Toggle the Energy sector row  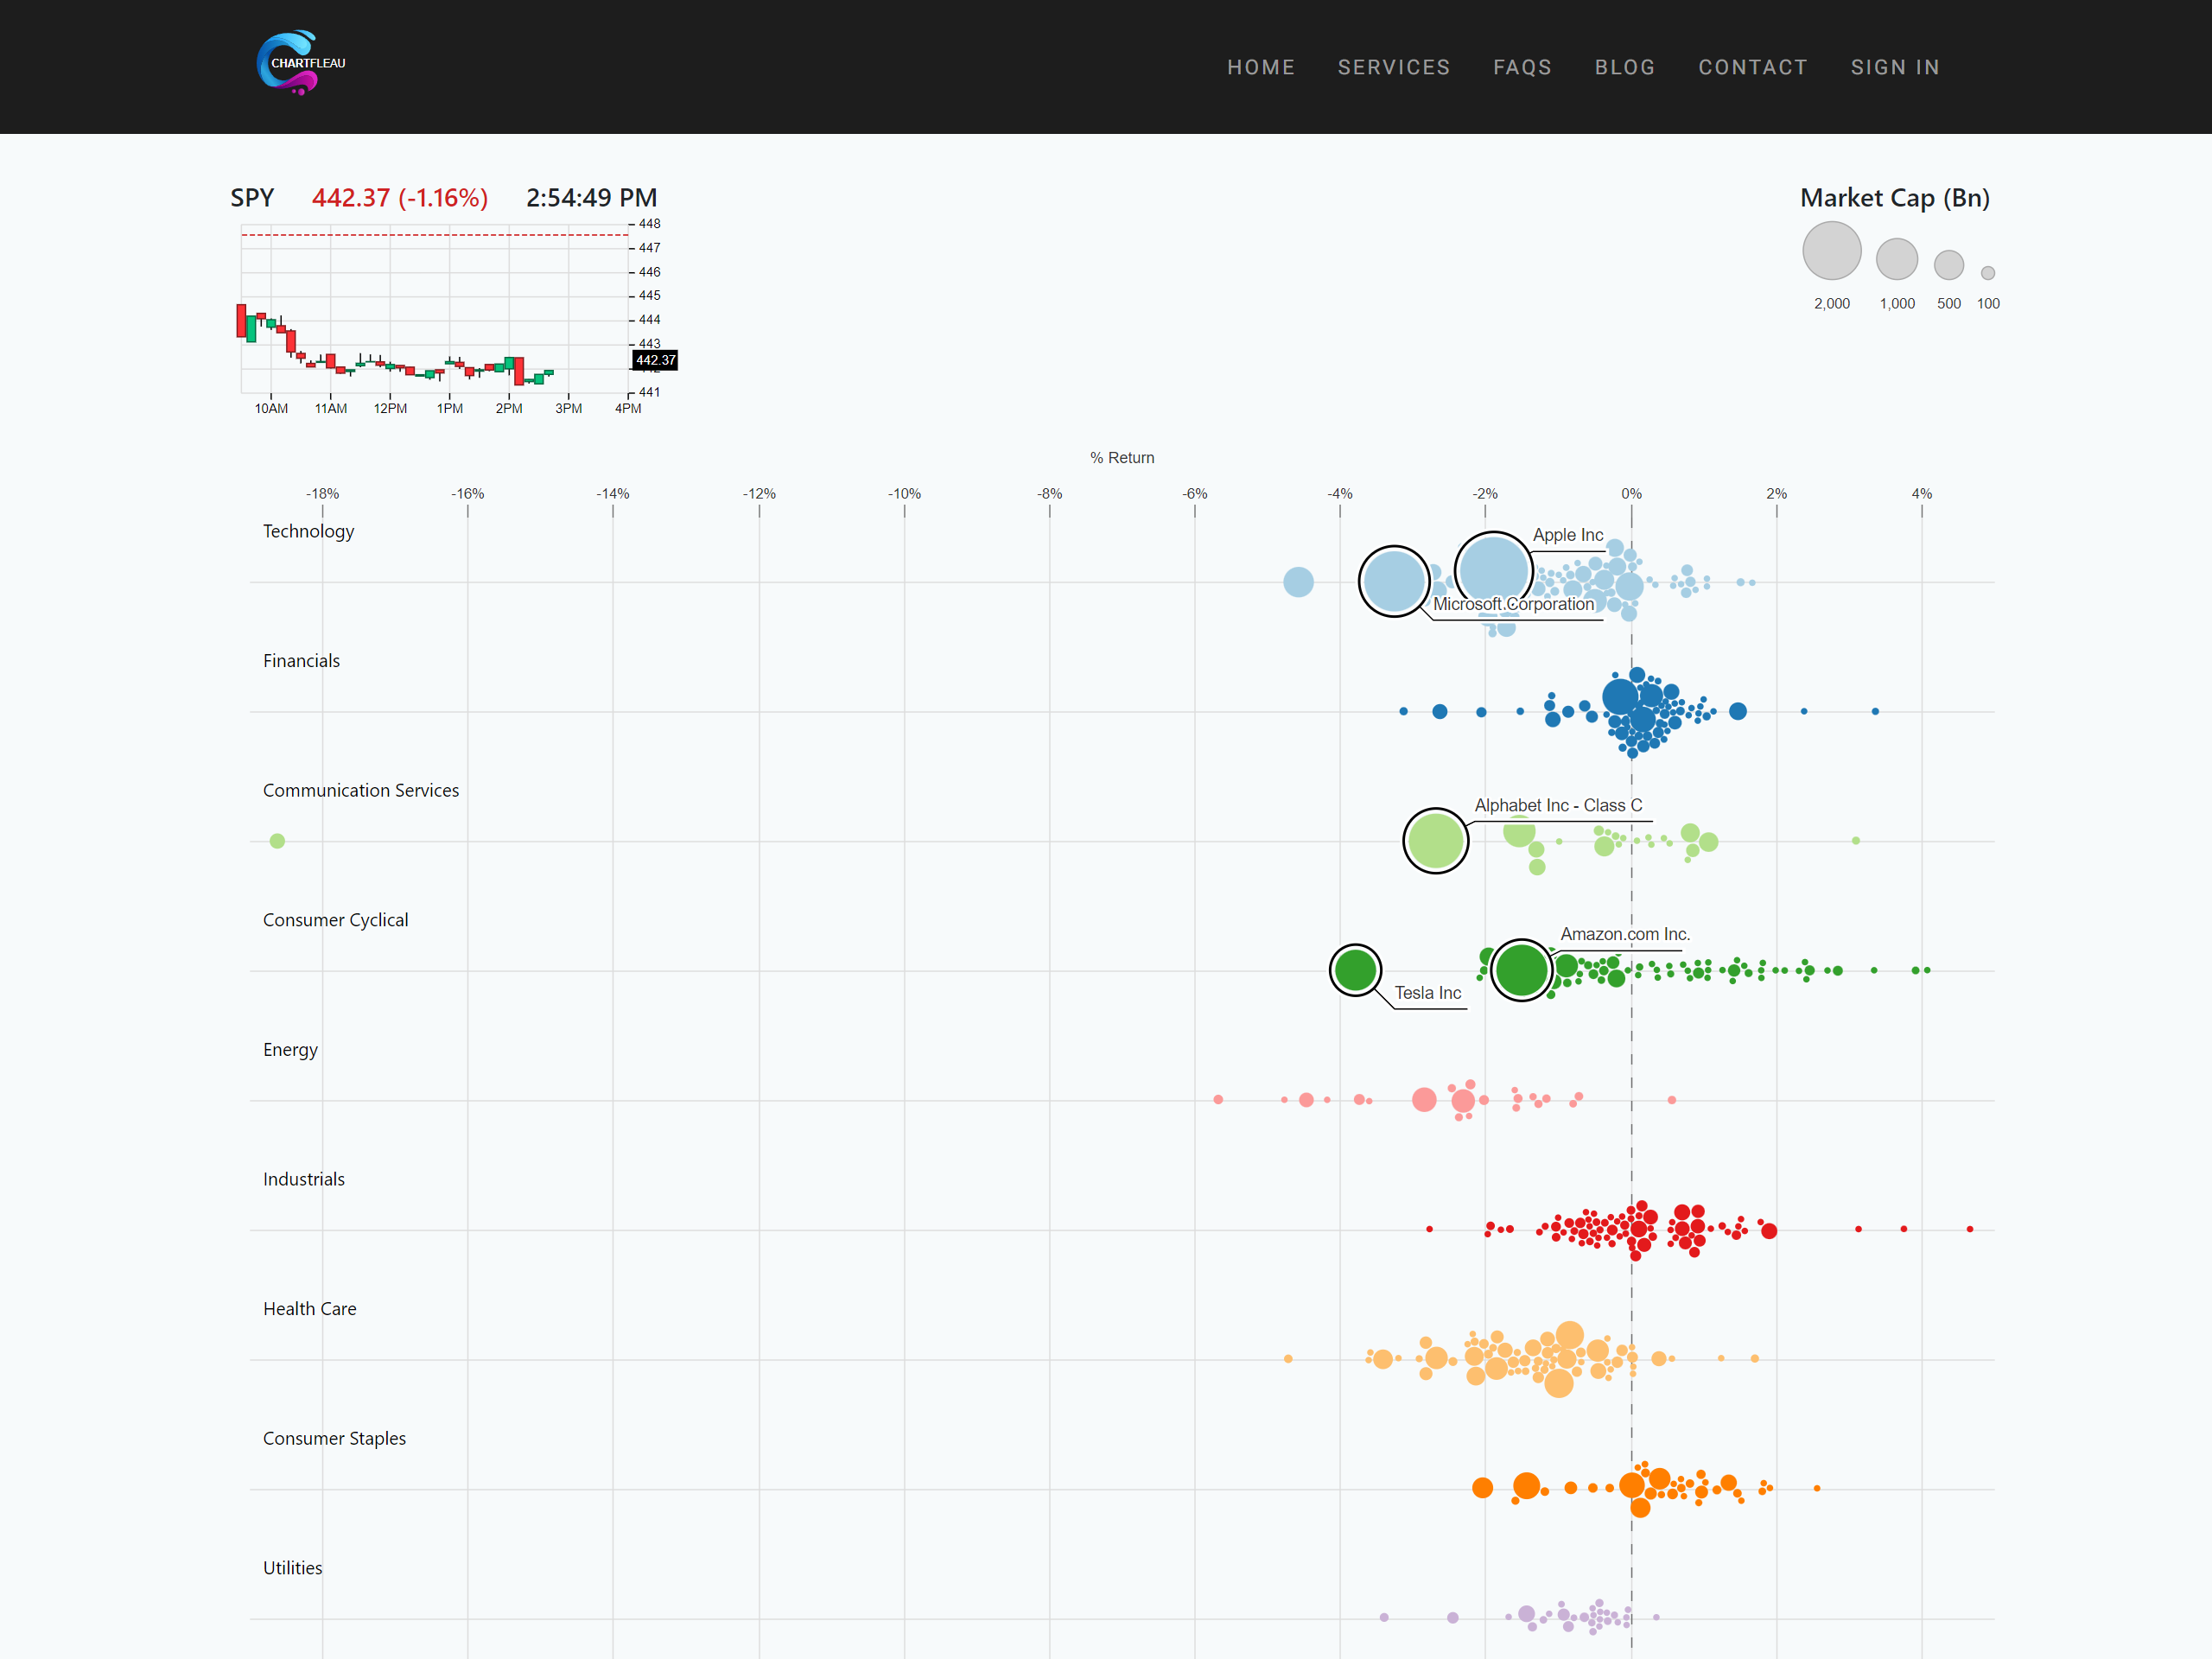coord(290,1049)
